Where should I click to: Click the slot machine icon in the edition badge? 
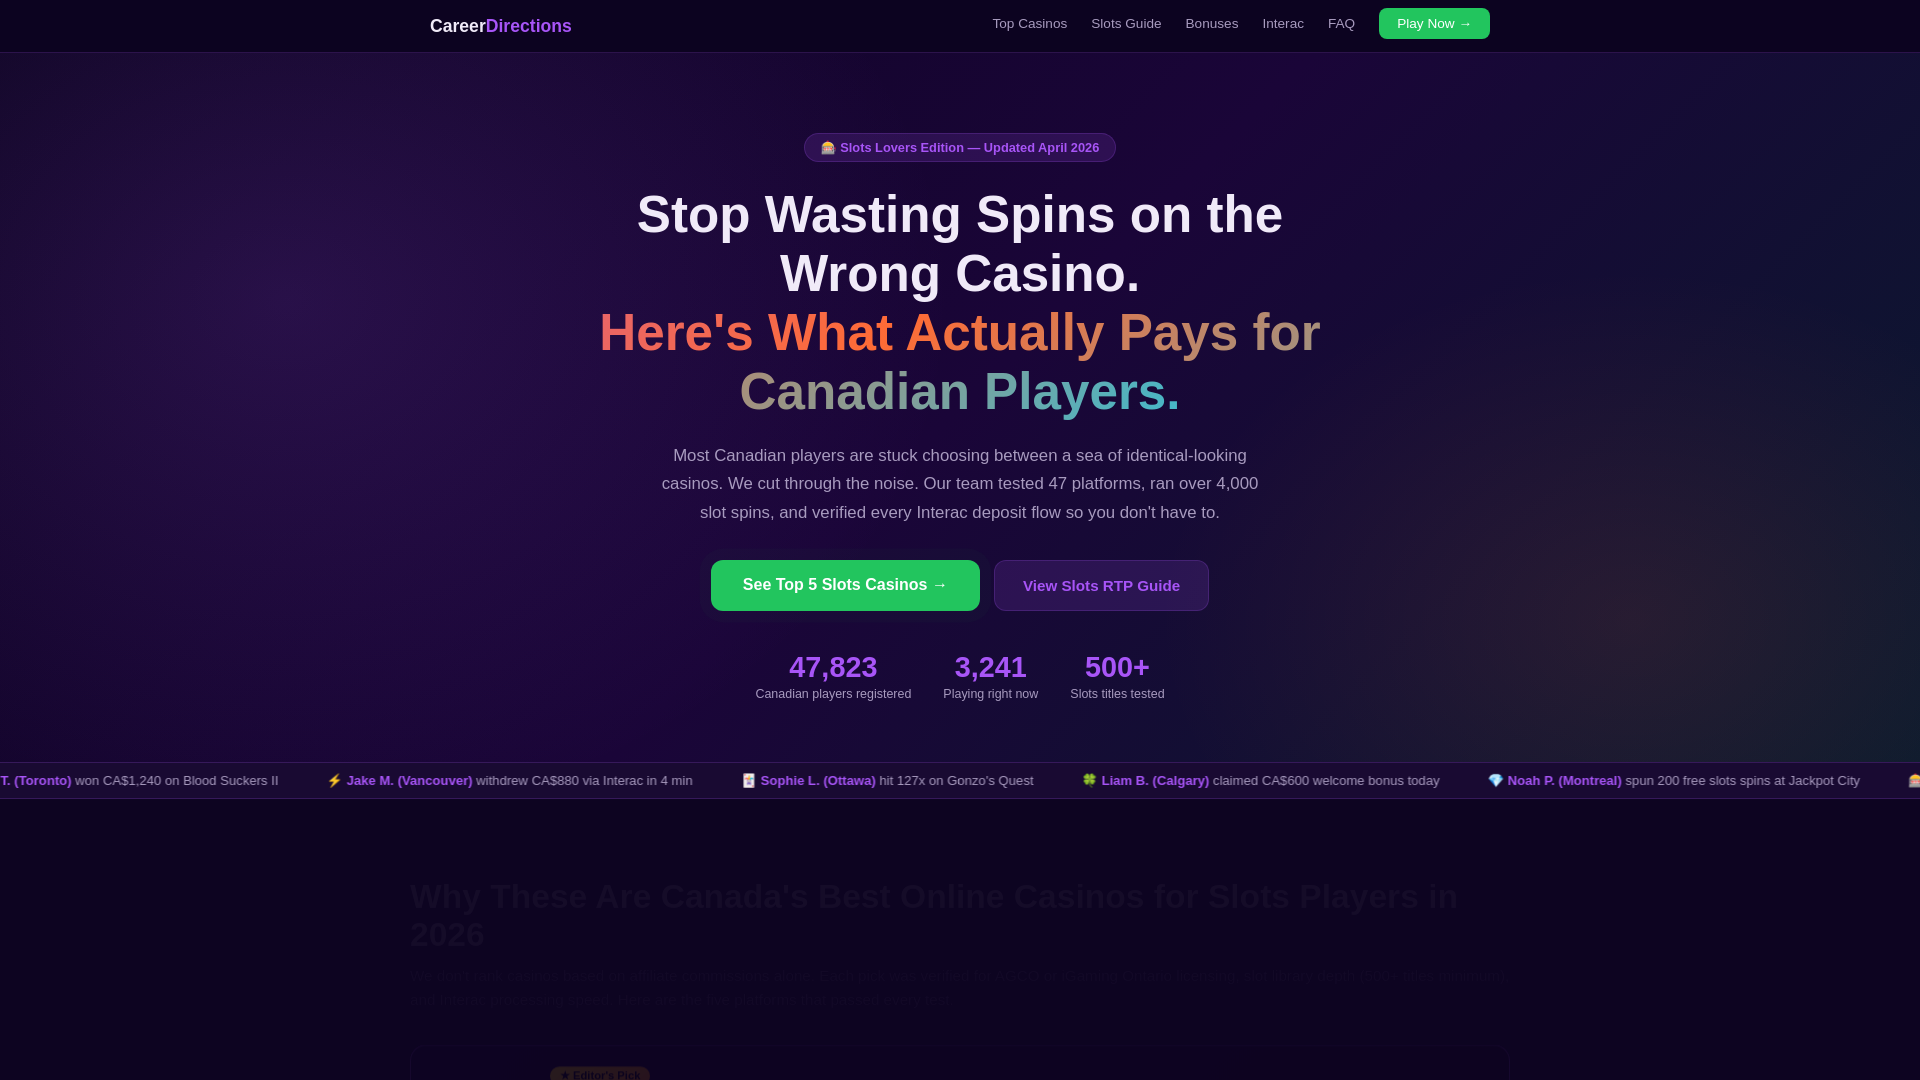[x=828, y=148]
